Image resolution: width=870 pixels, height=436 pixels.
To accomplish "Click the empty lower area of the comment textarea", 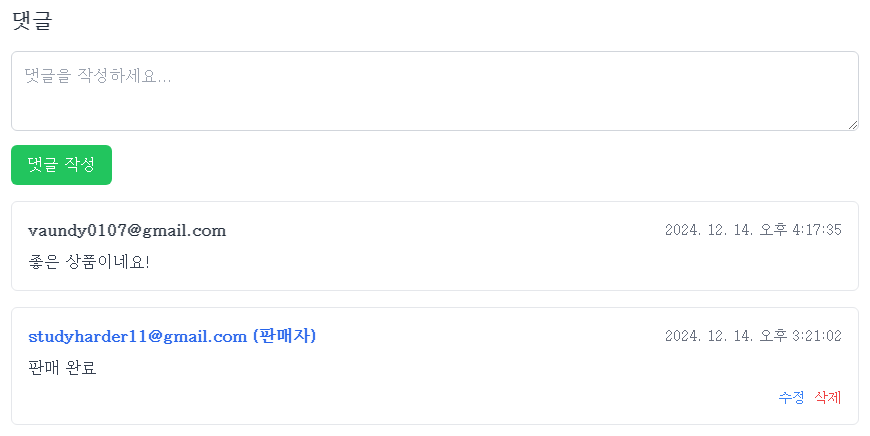I will [x=435, y=111].
